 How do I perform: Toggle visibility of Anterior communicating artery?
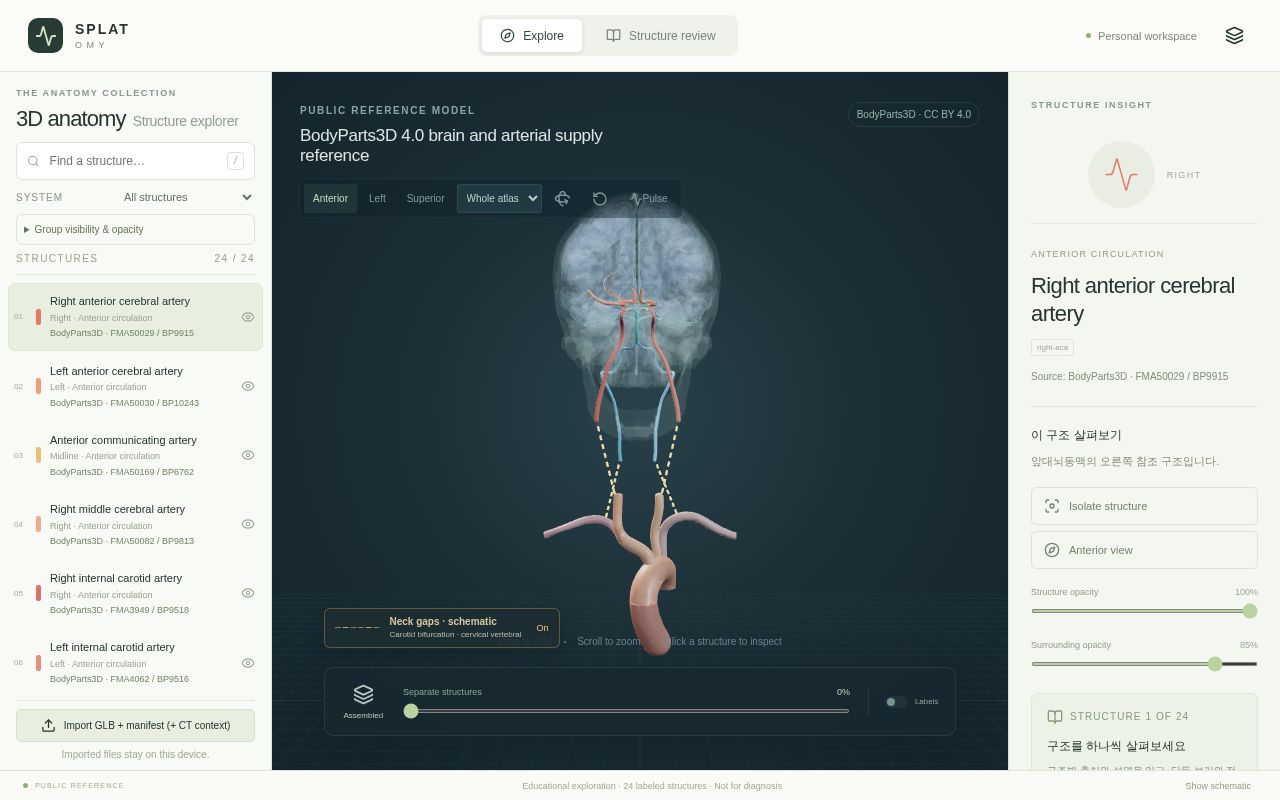(248, 455)
